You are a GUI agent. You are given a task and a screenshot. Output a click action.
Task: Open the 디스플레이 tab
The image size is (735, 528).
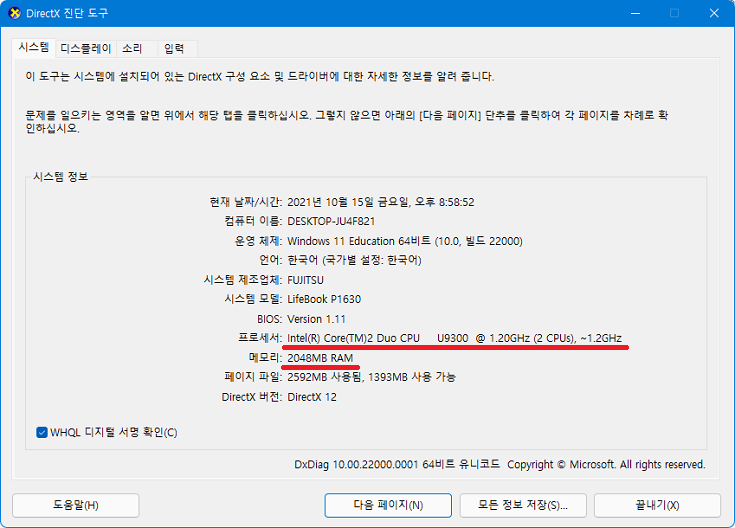pyautogui.click(x=86, y=48)
